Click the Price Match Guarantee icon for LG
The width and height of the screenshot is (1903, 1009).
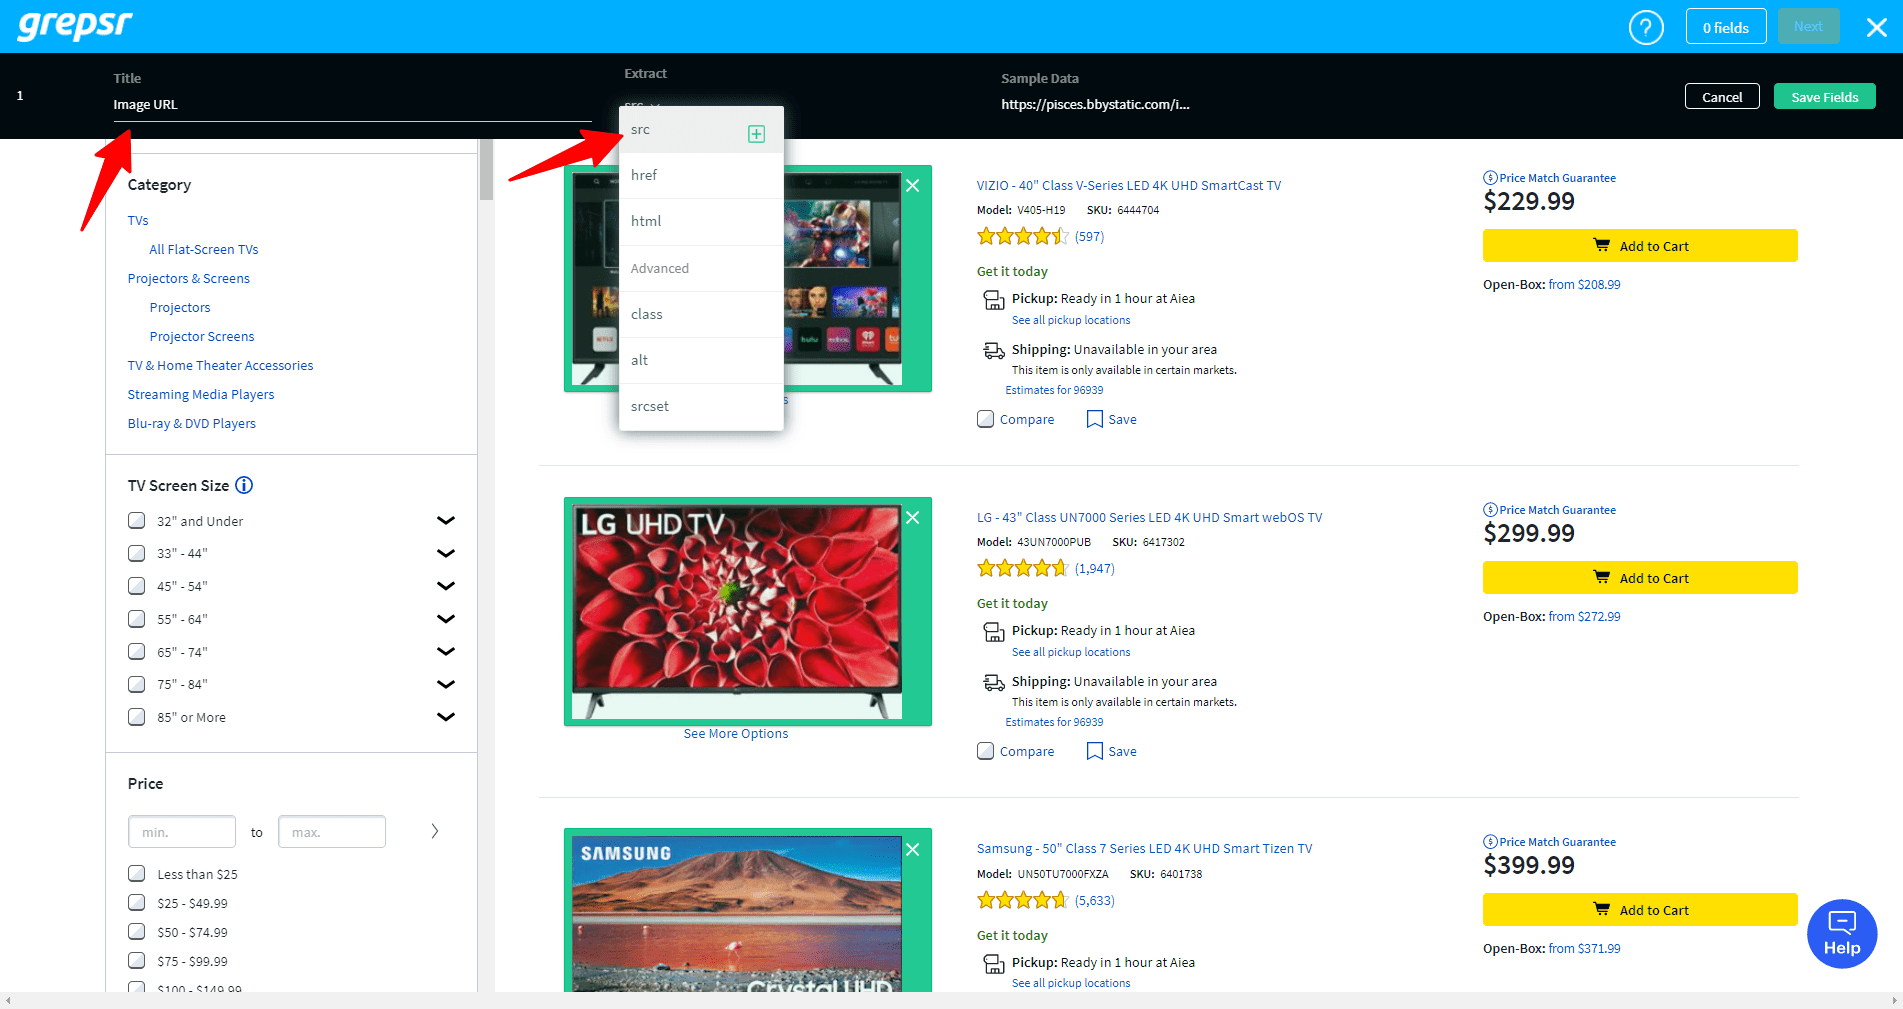click(1490, 510)
